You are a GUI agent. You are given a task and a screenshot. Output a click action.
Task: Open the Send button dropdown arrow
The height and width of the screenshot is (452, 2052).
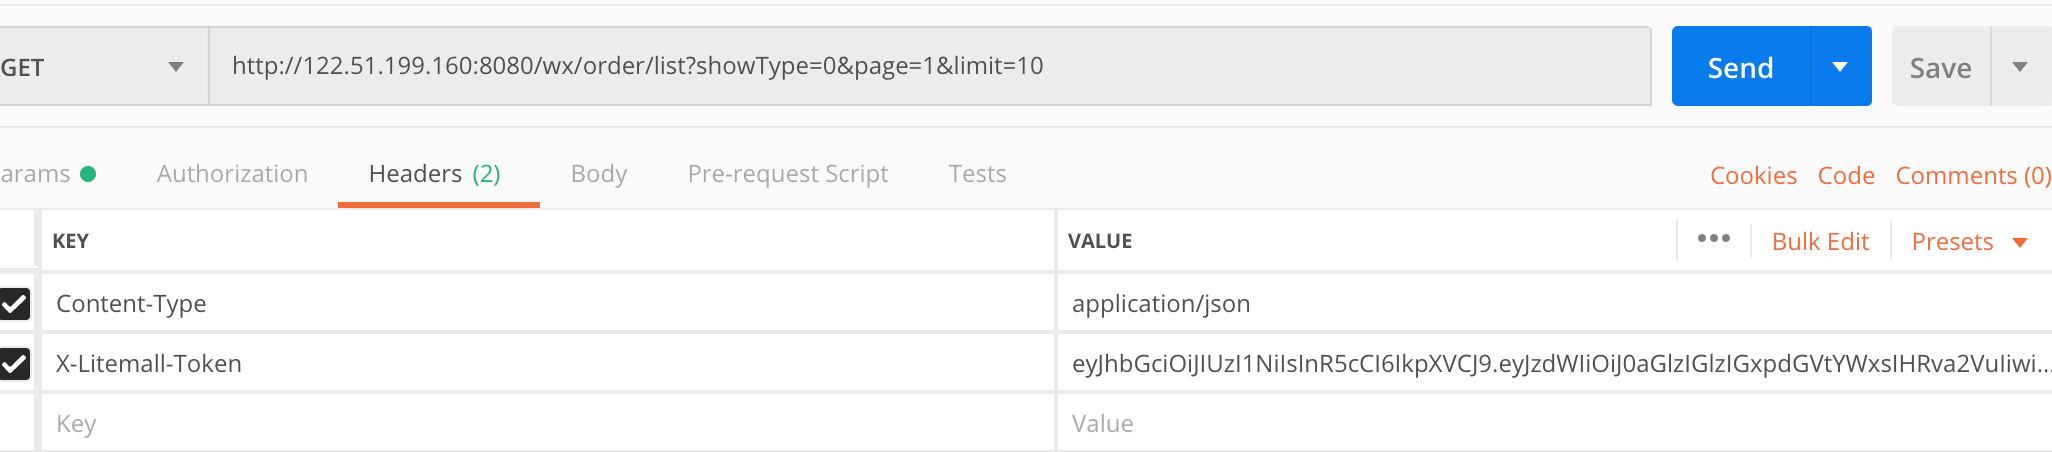click(1840, 67)
